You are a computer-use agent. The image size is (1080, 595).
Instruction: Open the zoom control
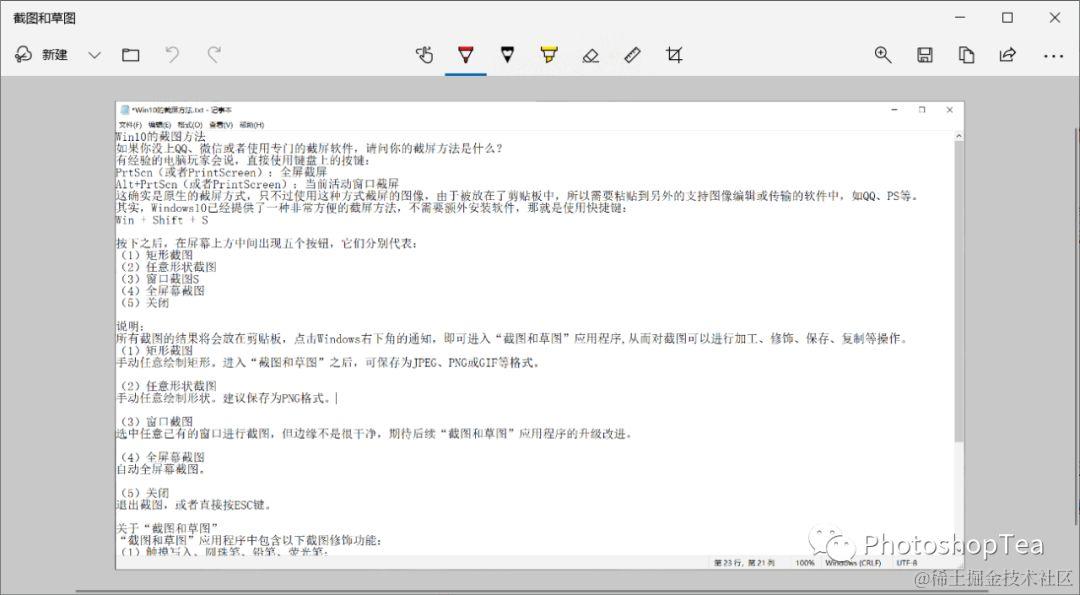(x=883, y=55)
